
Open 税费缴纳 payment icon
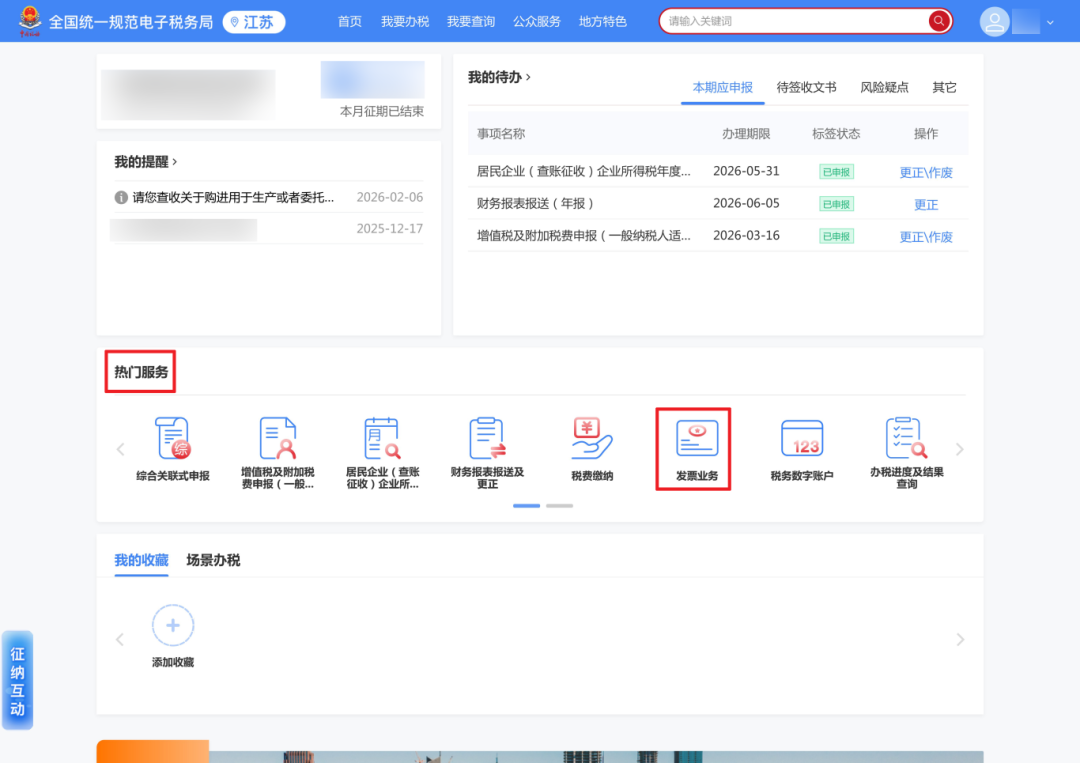point(592,449)
